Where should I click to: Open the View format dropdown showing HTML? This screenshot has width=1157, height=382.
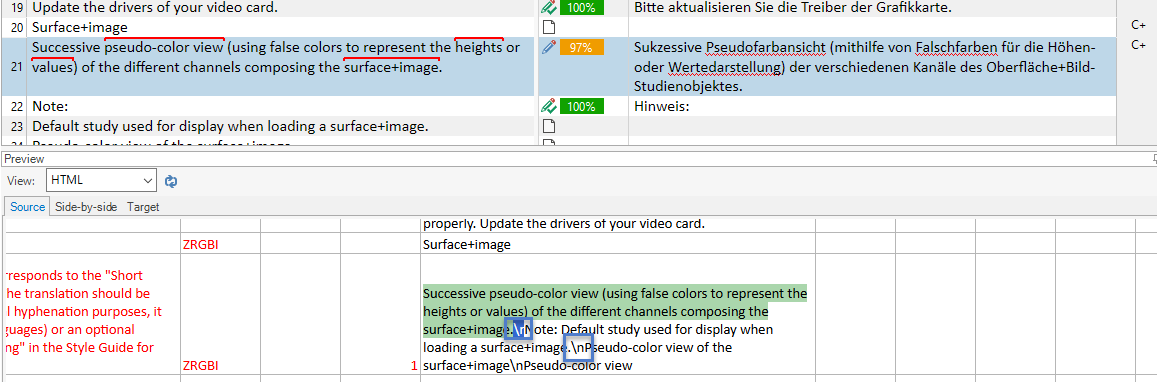101,180
